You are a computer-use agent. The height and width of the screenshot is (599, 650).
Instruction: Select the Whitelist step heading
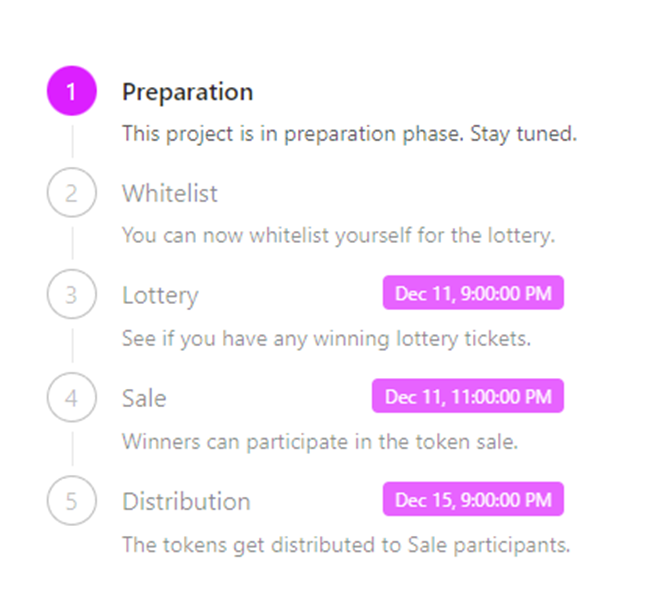tap(170, 193)
